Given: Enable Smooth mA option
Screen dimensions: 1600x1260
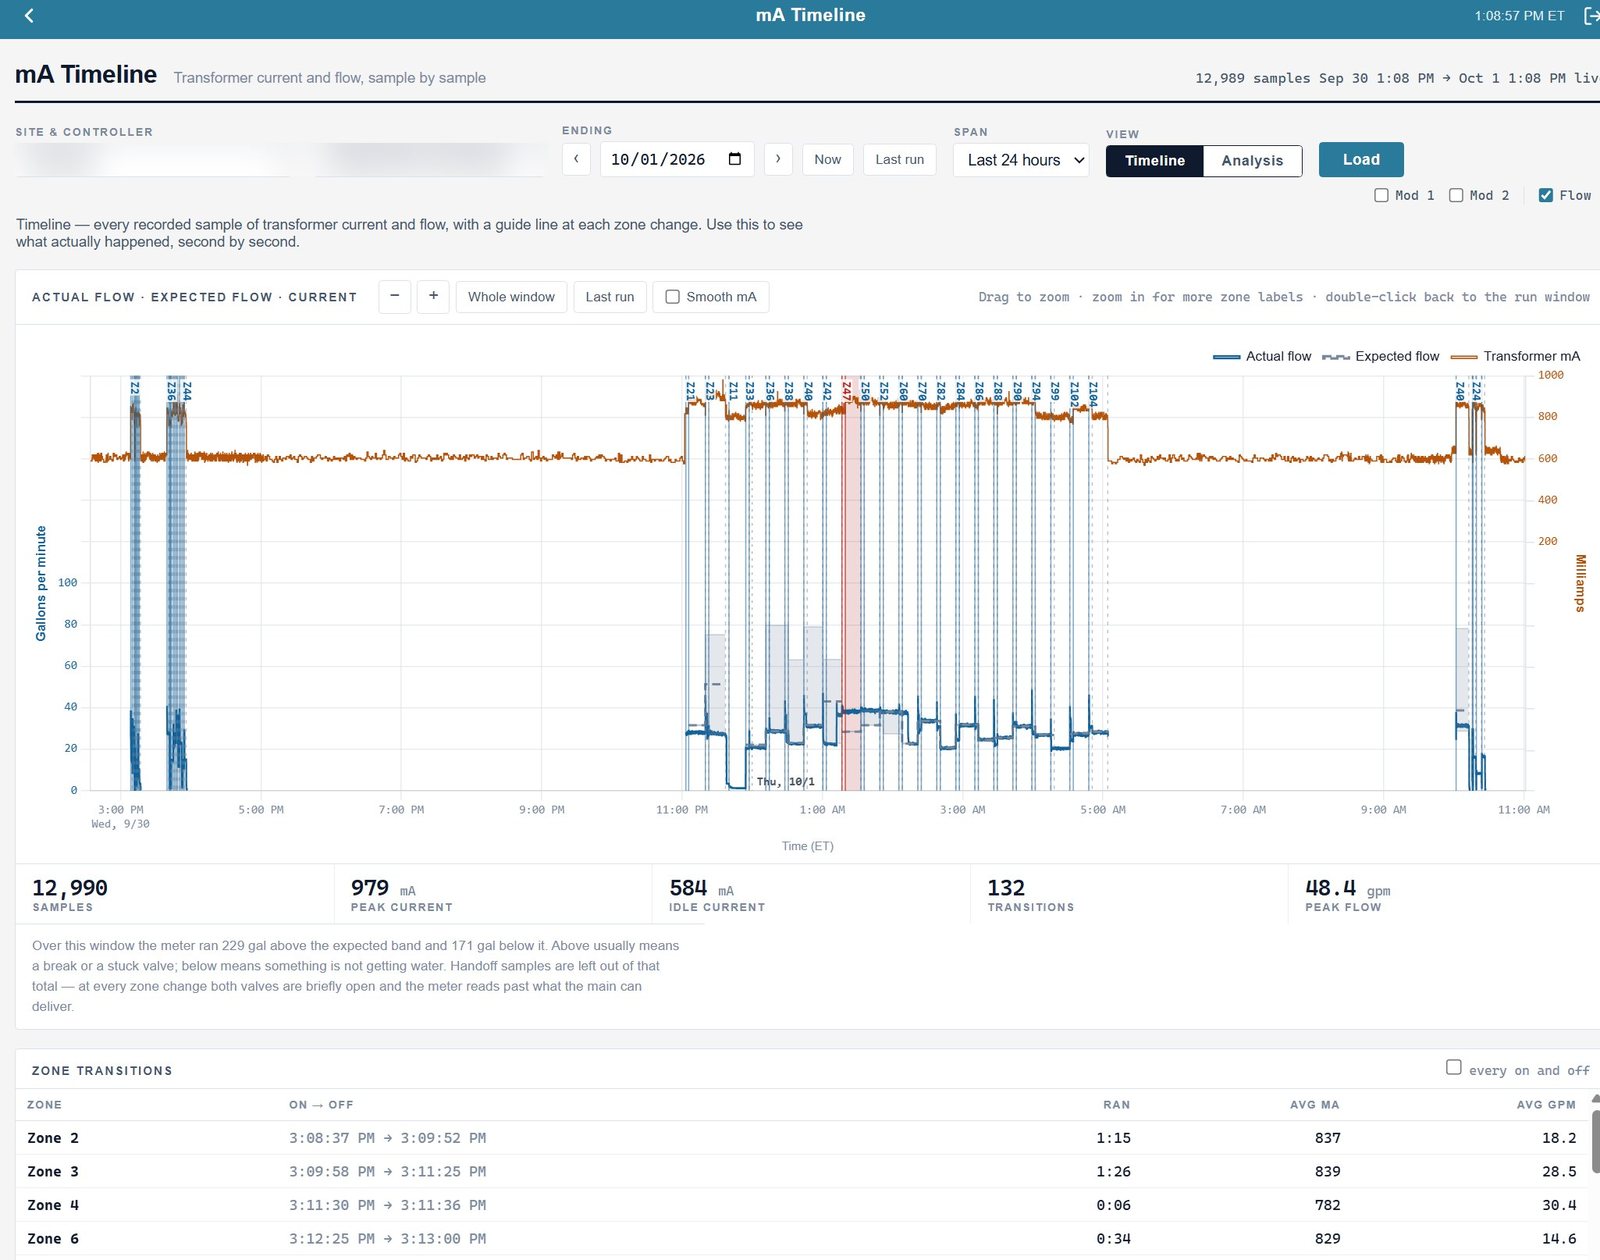Looking at the screenshot, I should [x=673, y=297].
